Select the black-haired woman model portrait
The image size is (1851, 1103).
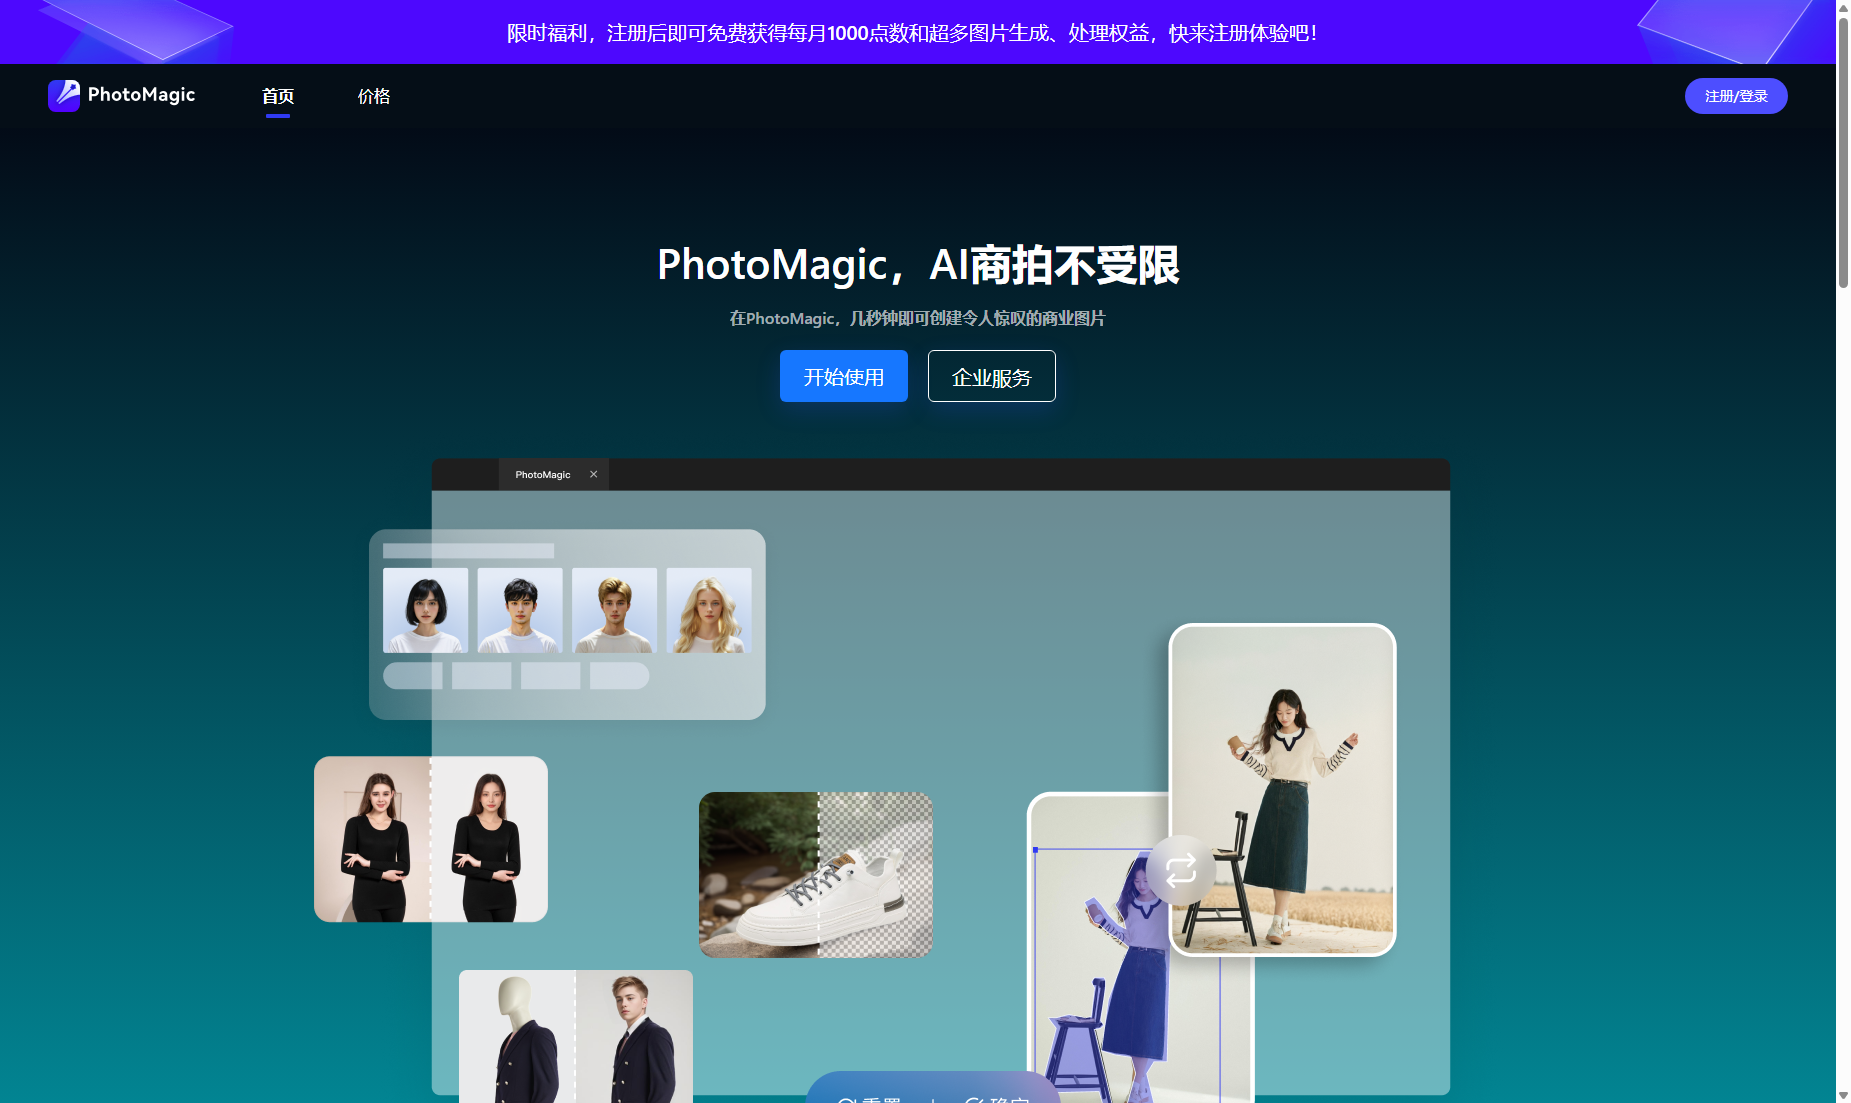click(426, 610)
